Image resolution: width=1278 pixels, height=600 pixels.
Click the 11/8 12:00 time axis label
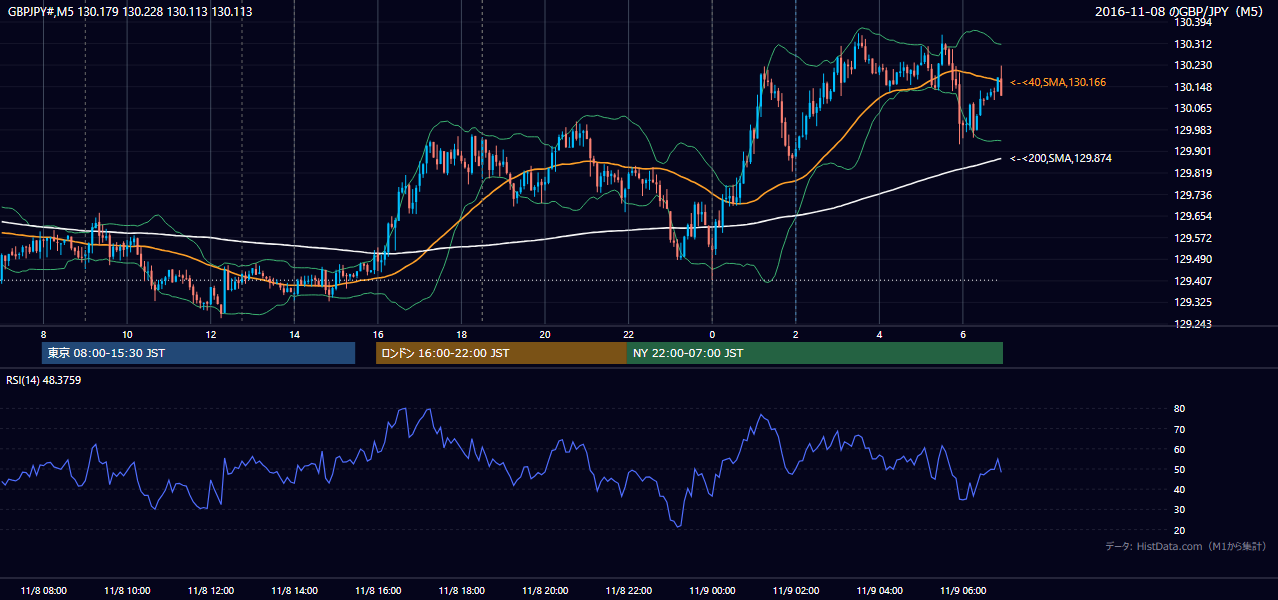point(210,591)
